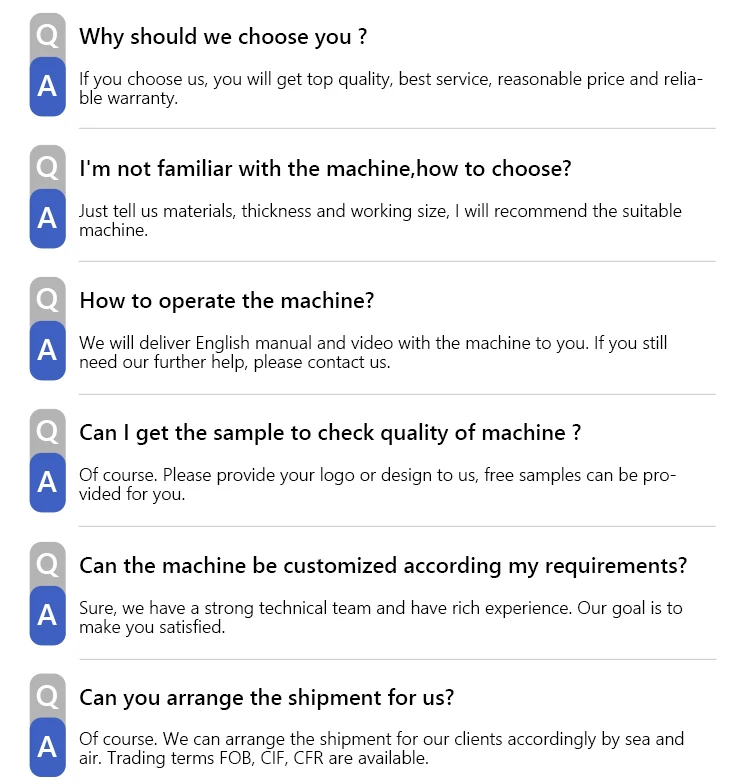This screenshot has height=783, width=750.
Task: Select the A icon beside the English manual answer
Action: click(47, 350)
